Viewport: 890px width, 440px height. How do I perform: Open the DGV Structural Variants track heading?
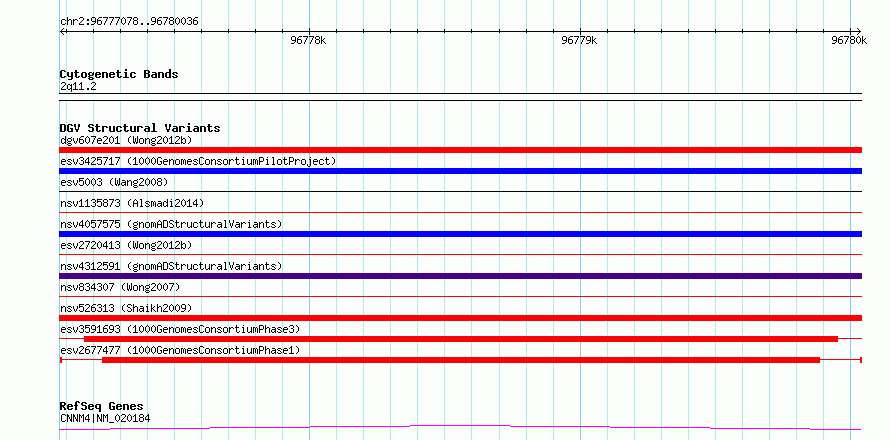pyautogui.click(x=140, y=128)
